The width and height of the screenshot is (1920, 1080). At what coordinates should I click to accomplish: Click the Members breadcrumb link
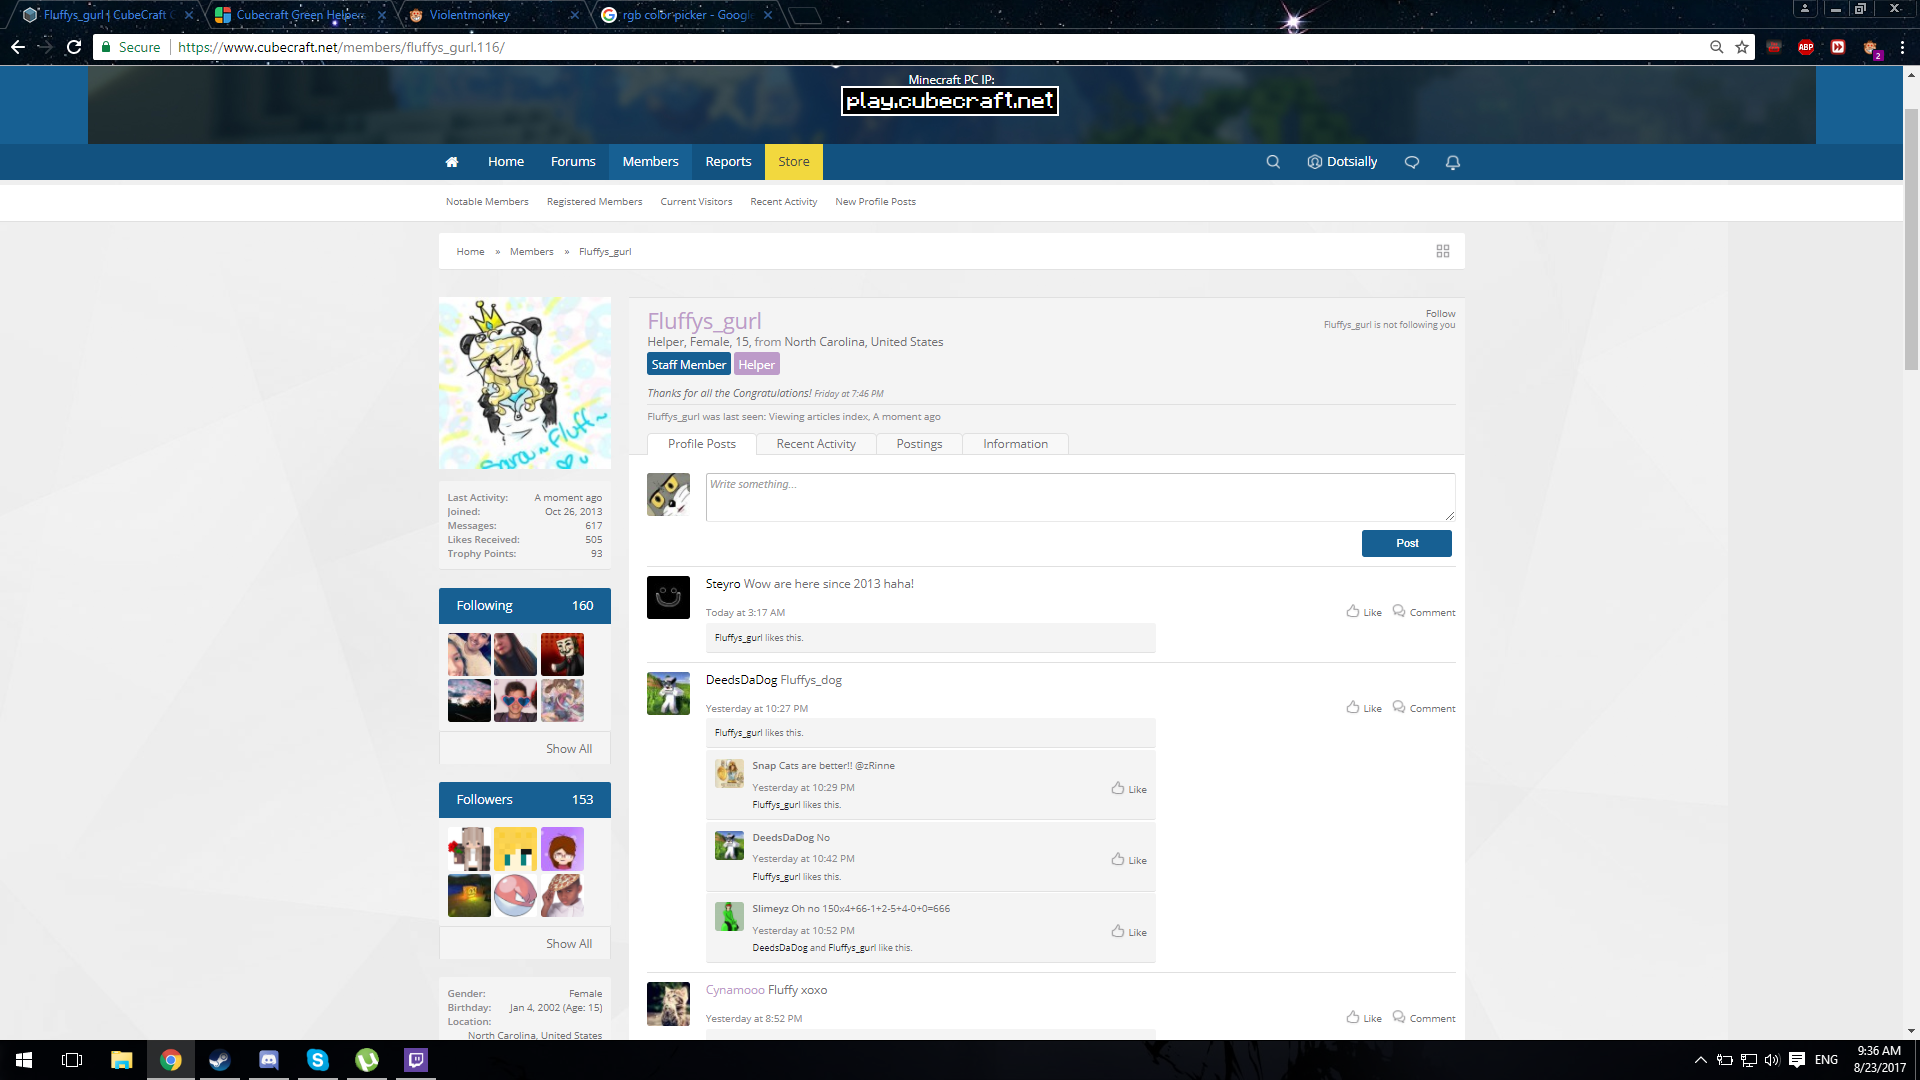531,252
